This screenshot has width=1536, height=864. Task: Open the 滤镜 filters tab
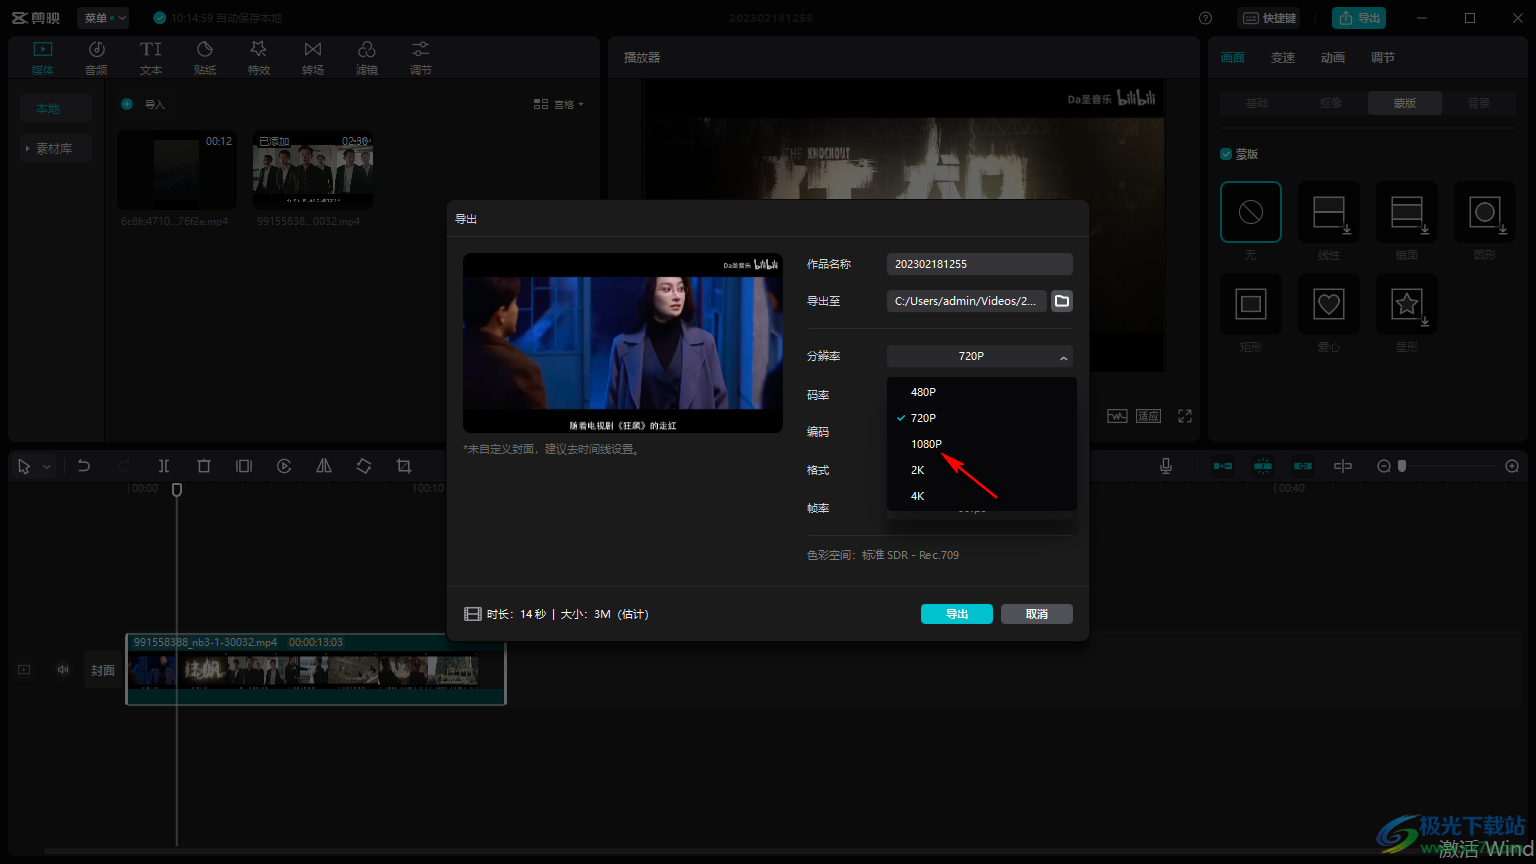click(x=367, y=58)
